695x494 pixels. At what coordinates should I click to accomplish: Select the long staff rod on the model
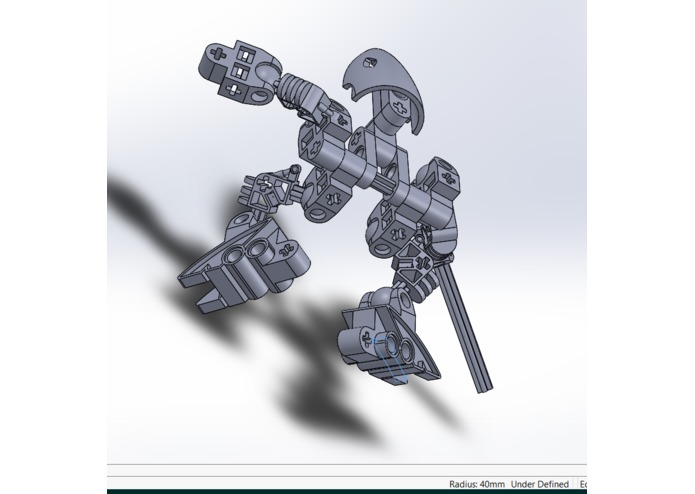[x=466, y=327]
